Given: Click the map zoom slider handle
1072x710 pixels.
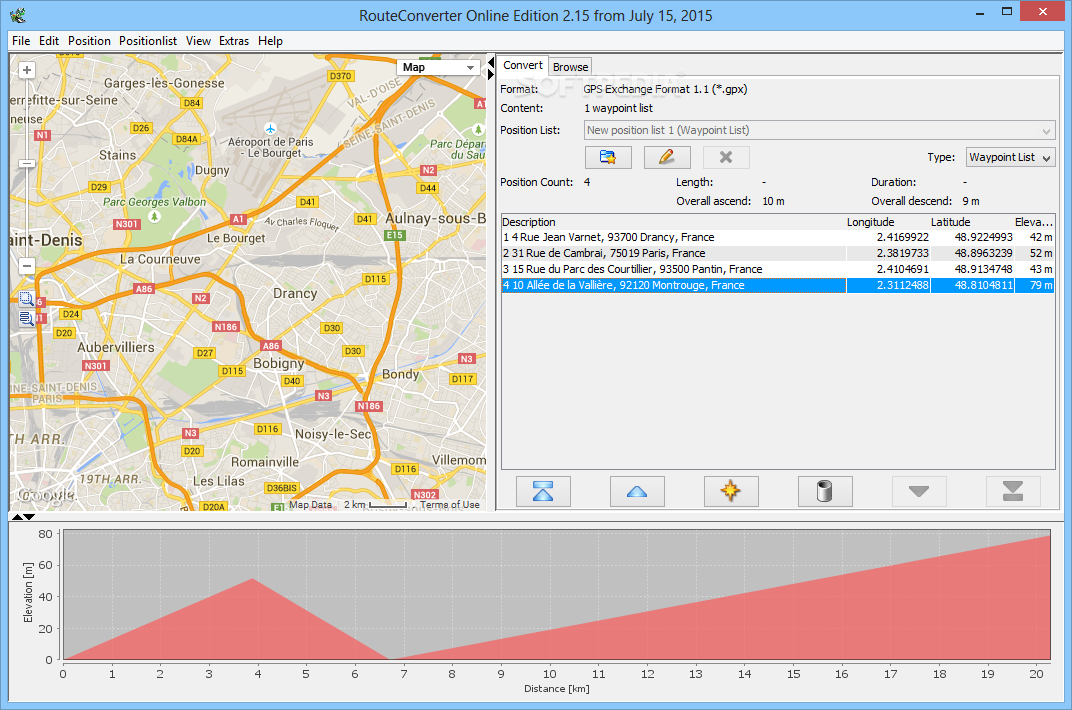Looking at the screenshot, I should click(27, 163).
